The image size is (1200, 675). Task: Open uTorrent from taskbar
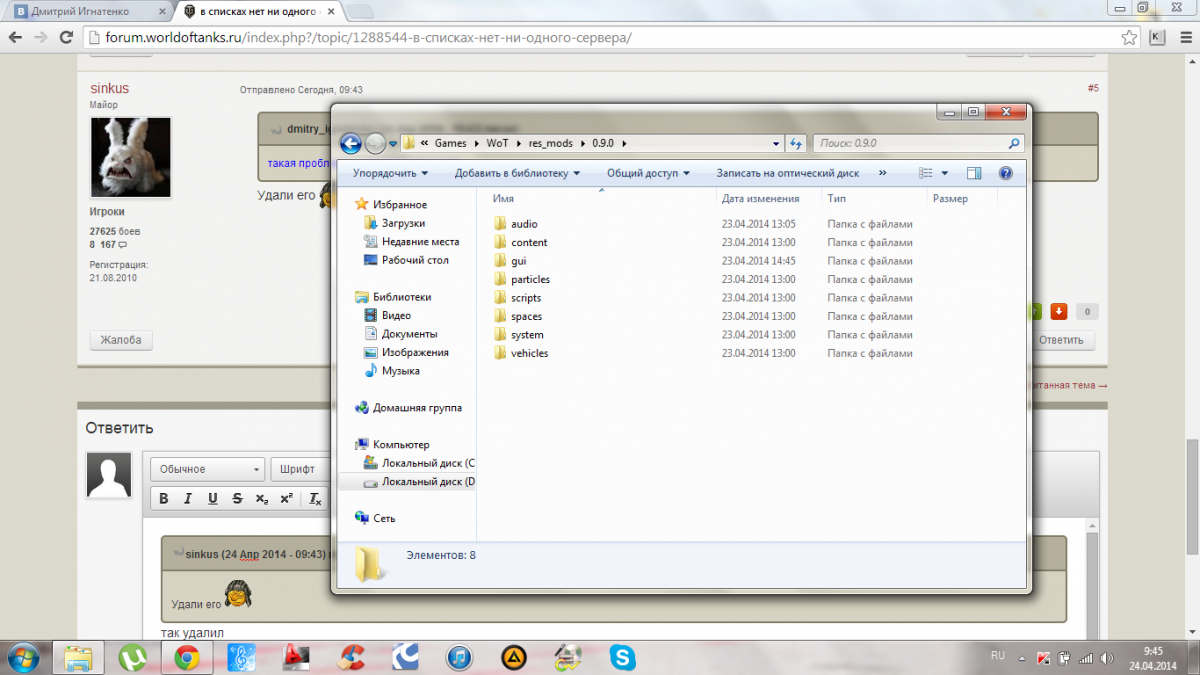coord(132,657)
